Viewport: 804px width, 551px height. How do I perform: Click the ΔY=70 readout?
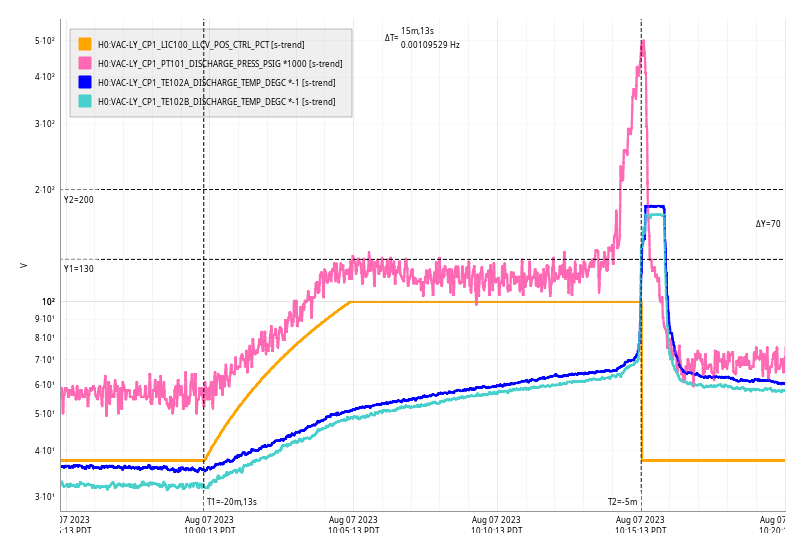pos(768,224)
